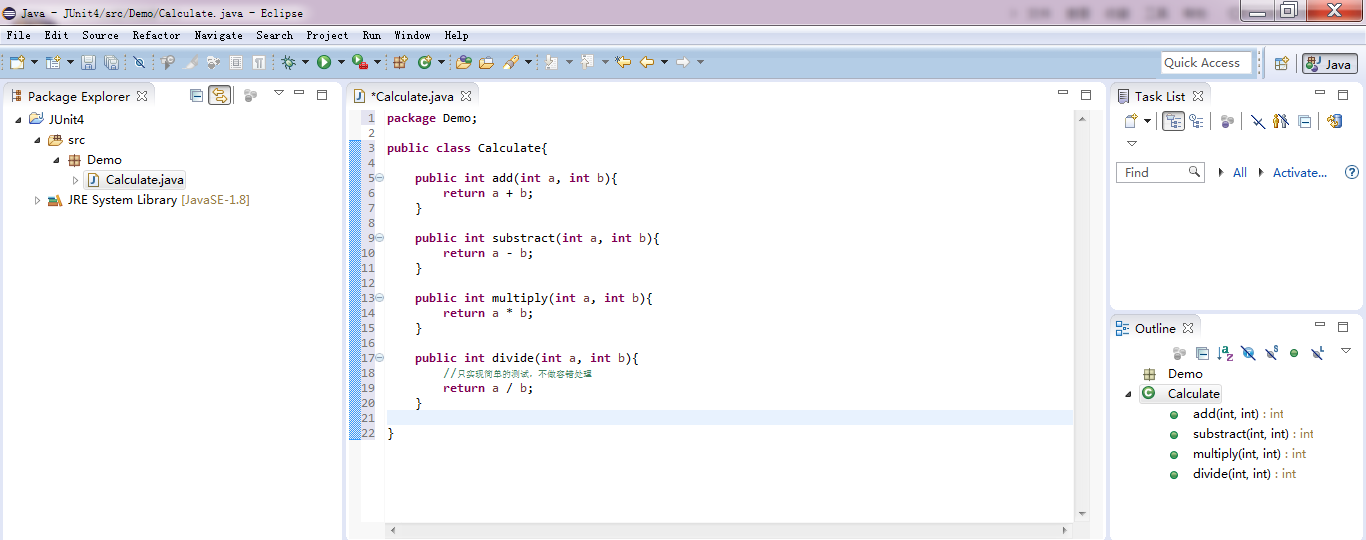Click the New Java Package icon
1366x540 pixels.
pyautogui.click(x=400, y=62)
